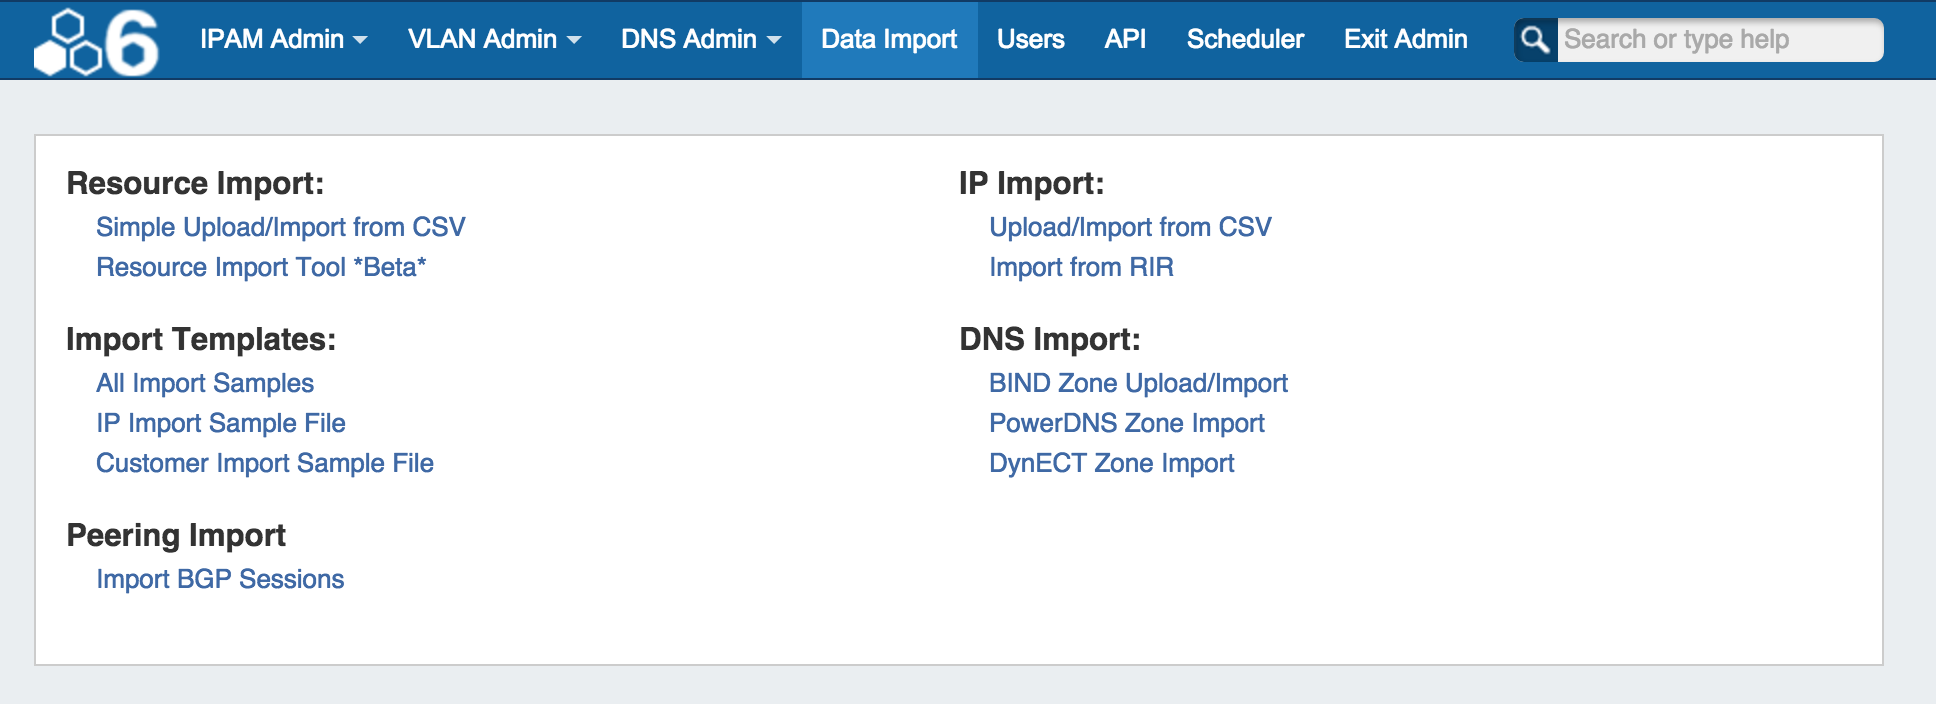Click the 6connect hexagon logo
1936x704 pixels.
tap(96, 42)
